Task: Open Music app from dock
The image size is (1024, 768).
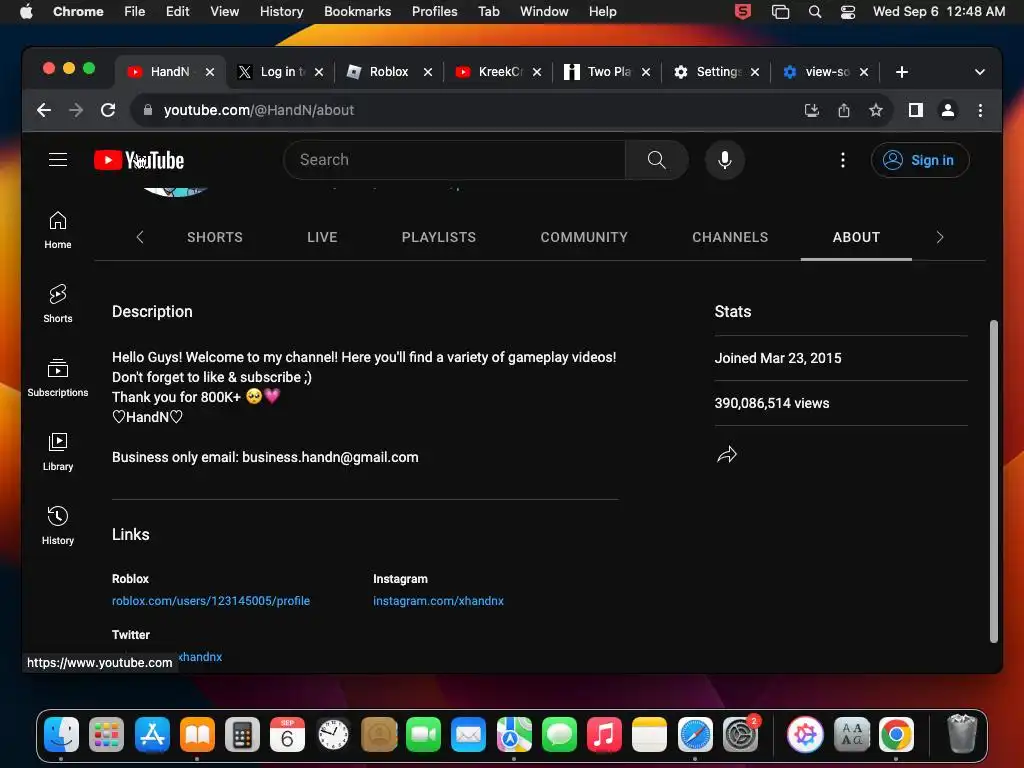Action: 604,735
